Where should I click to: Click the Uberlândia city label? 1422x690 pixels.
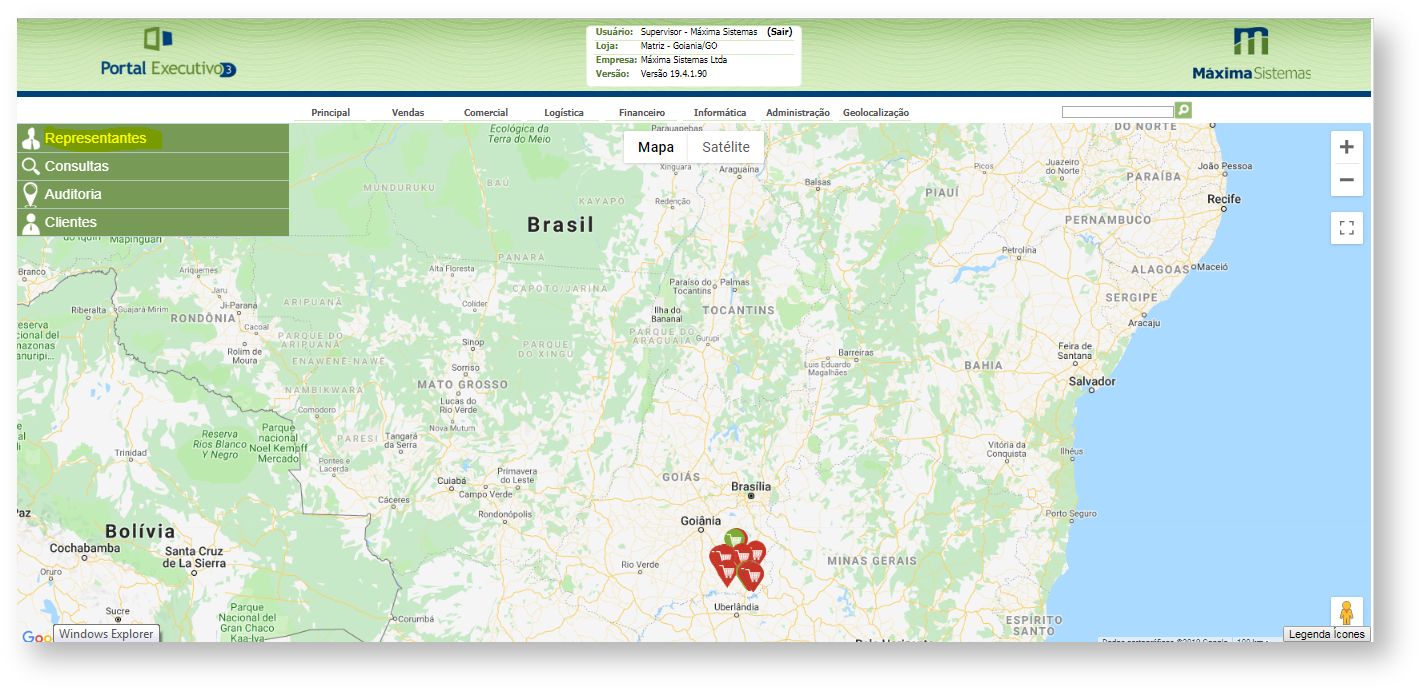coord(735,606)
